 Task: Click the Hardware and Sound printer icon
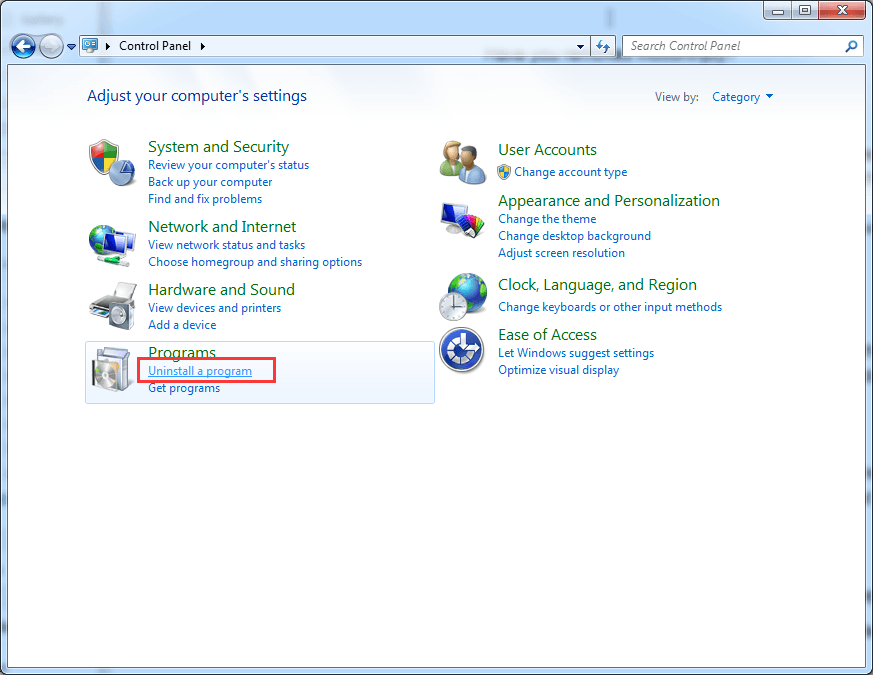(x=113, y=306)
